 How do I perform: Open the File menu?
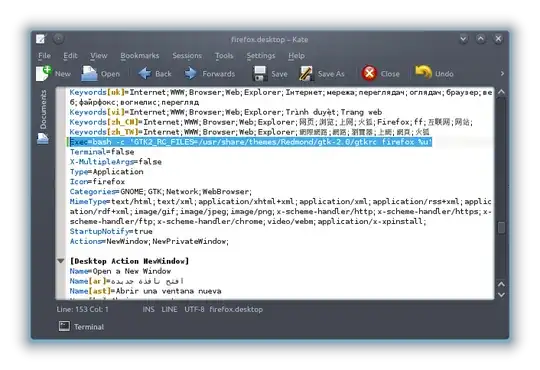pyautogui.click(x=44, y=55)
